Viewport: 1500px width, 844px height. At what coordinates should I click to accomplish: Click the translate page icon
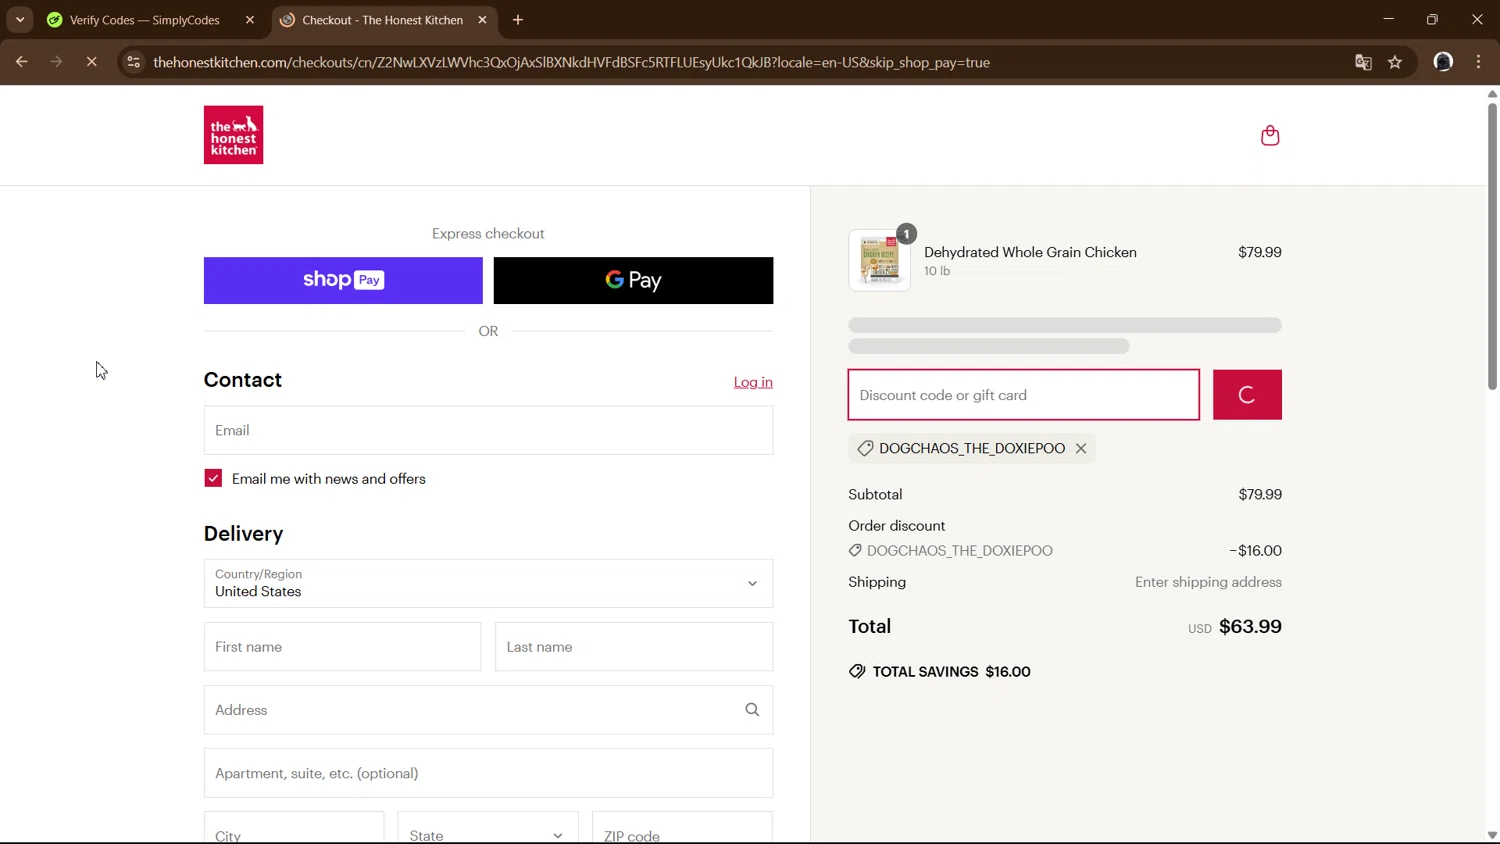click(1363, 62)
